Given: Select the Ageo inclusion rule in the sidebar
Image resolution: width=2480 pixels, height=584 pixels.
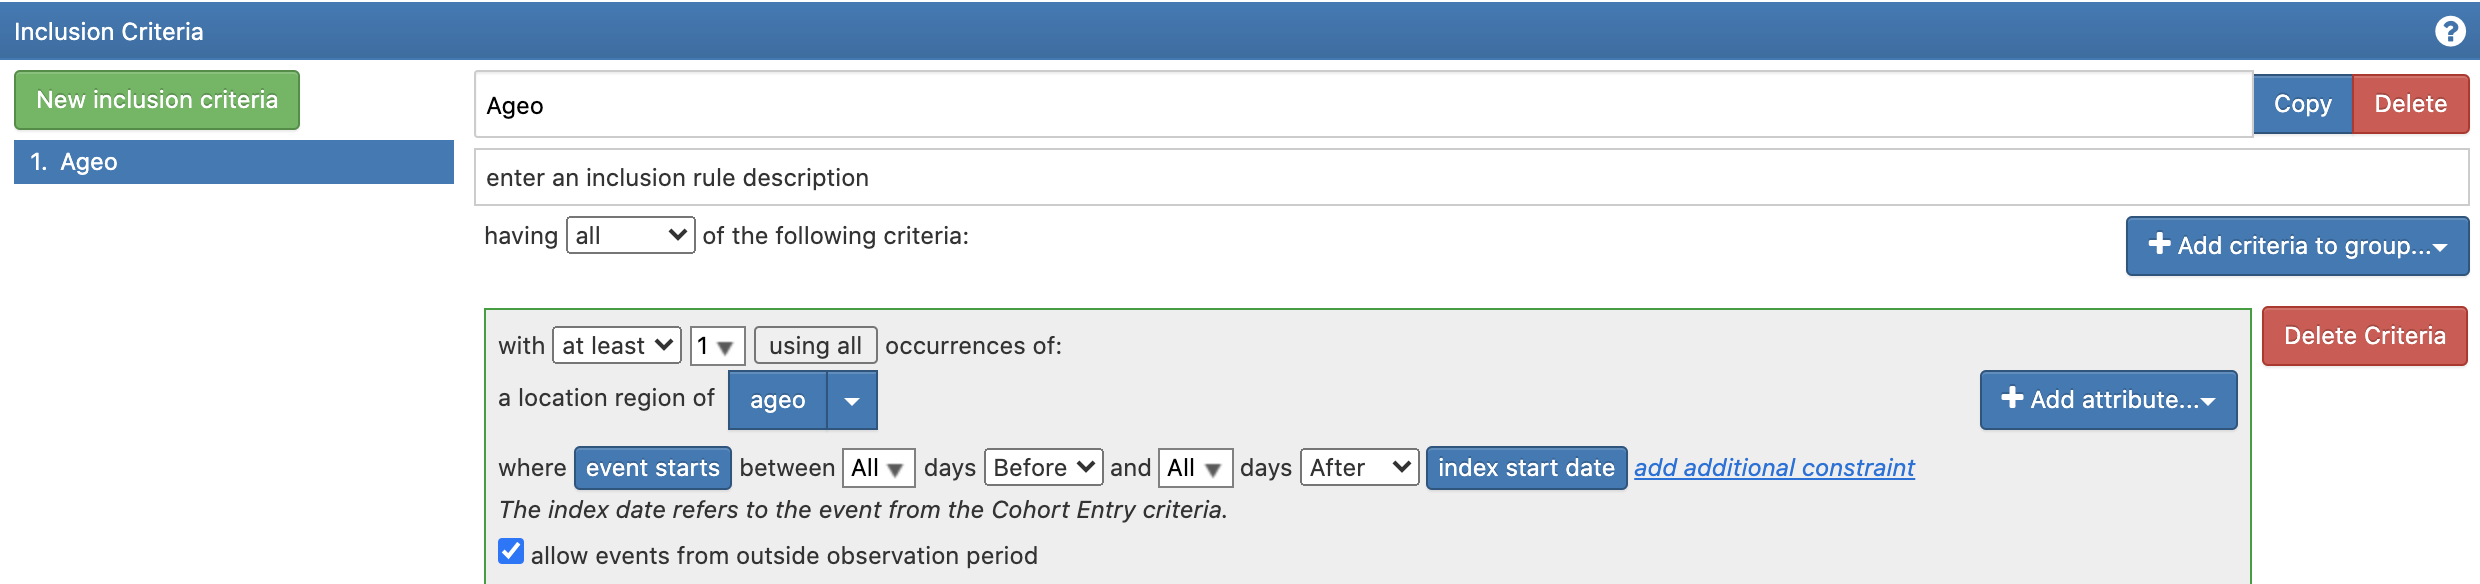Looking at the screenshot, I should click(232, 161).
